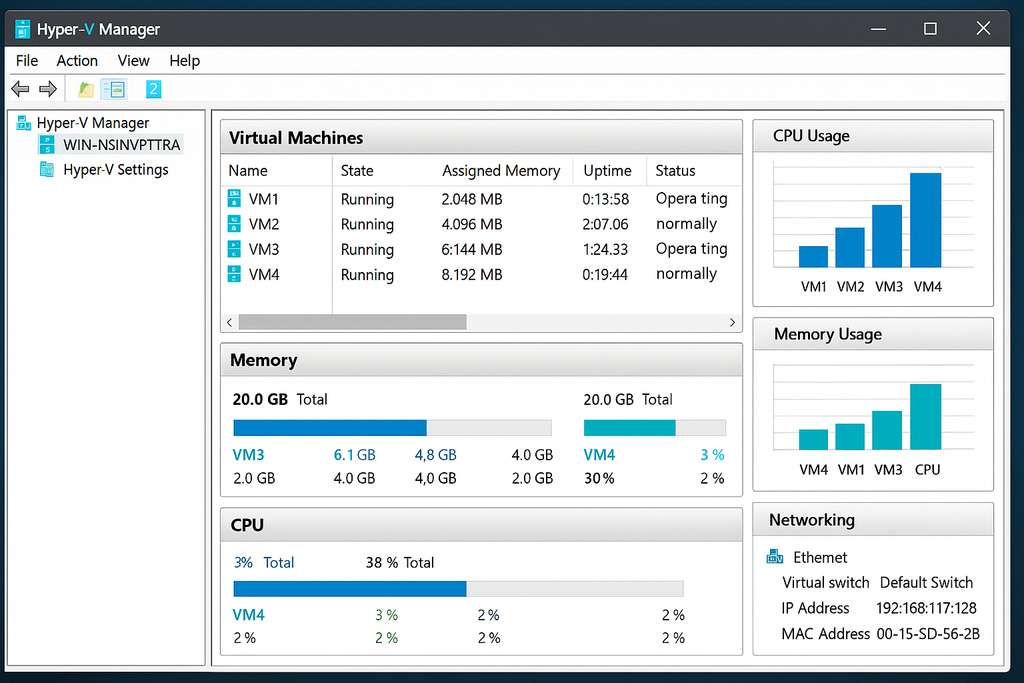Screen dimensions: 1024x683
Task: Open the View menu
Action: (133, 61)
